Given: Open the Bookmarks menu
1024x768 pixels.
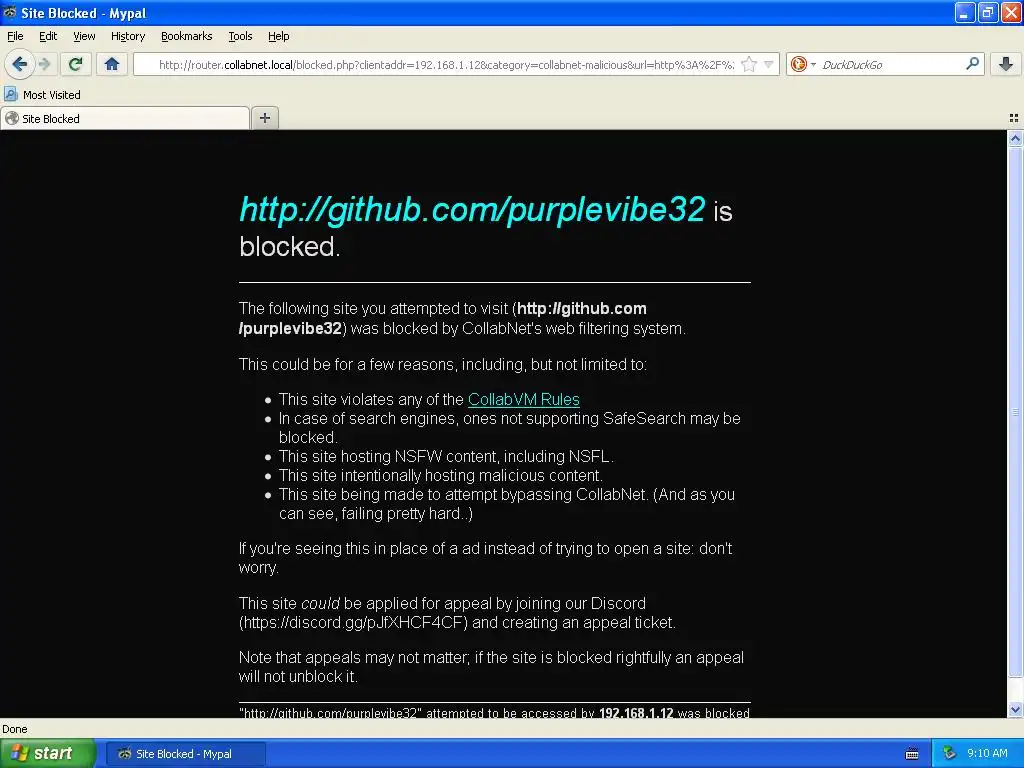Looking at the screenshot, I should point(186,36).
